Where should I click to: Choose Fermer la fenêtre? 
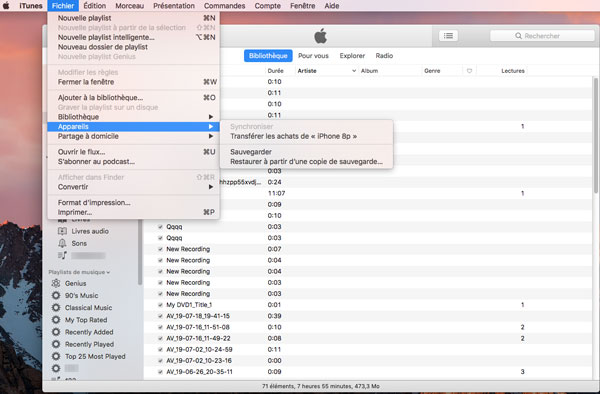click(x=133, y=82)
